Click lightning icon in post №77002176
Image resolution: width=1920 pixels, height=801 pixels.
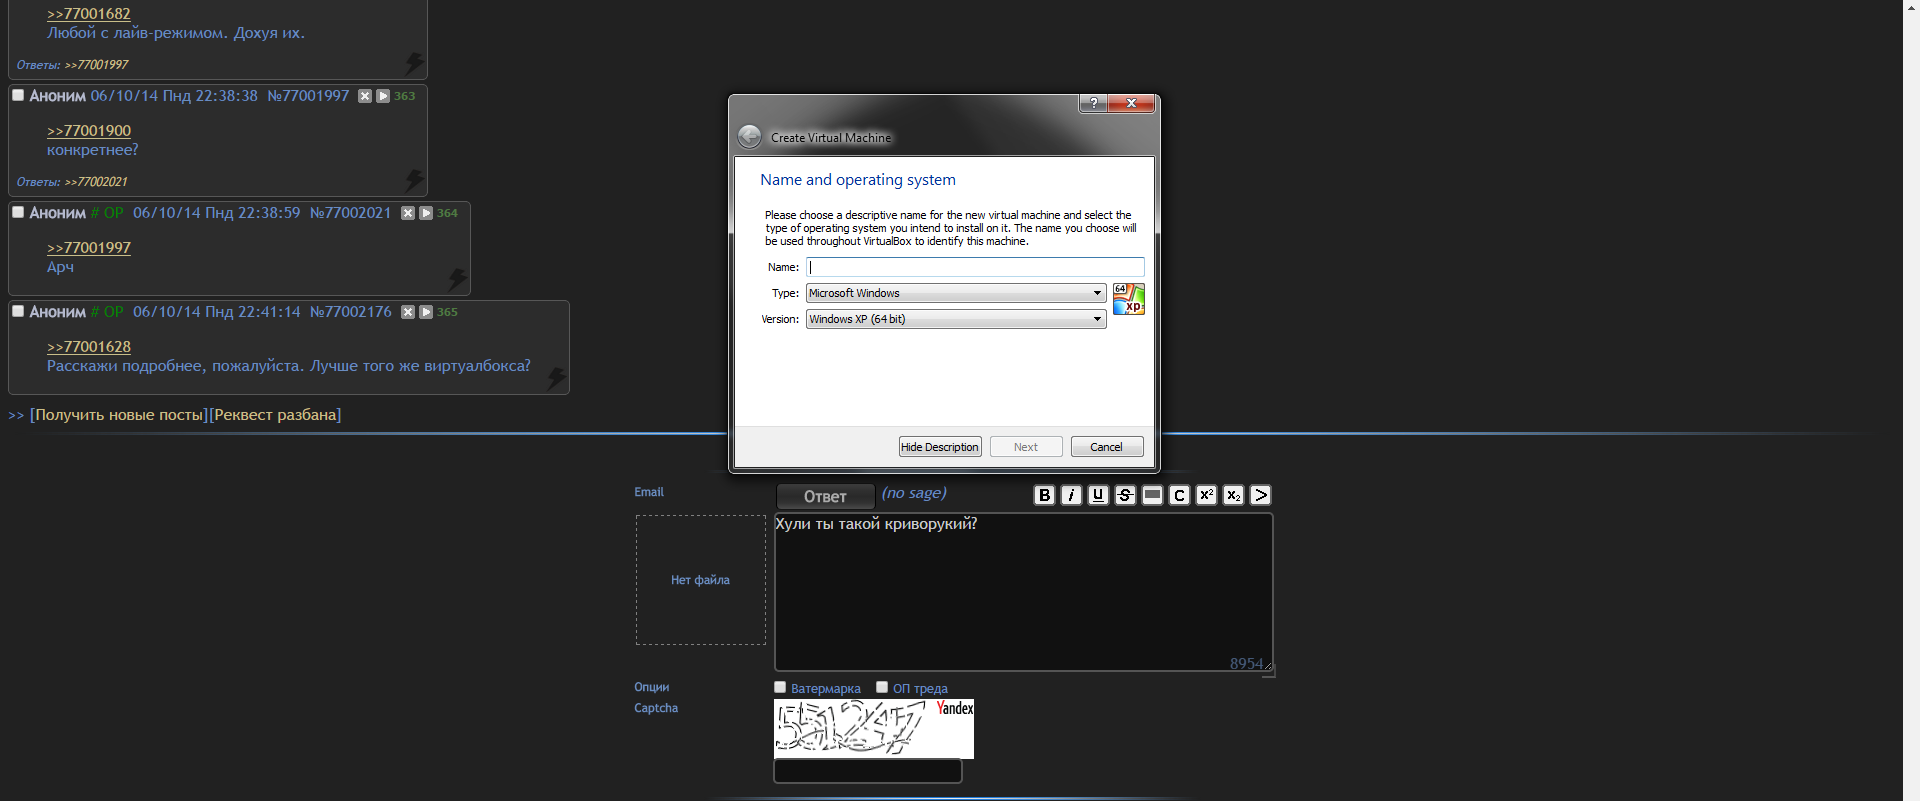pyautogui.click(x=557, y=377)
